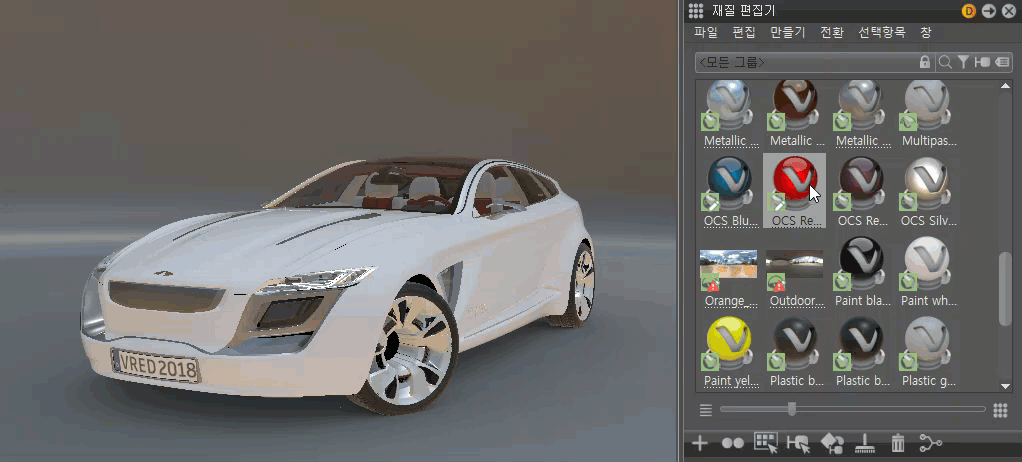The height and width of the screenshot is (462, 1022).
Task: Open the 전환 menu
Action: coord(832,32)
